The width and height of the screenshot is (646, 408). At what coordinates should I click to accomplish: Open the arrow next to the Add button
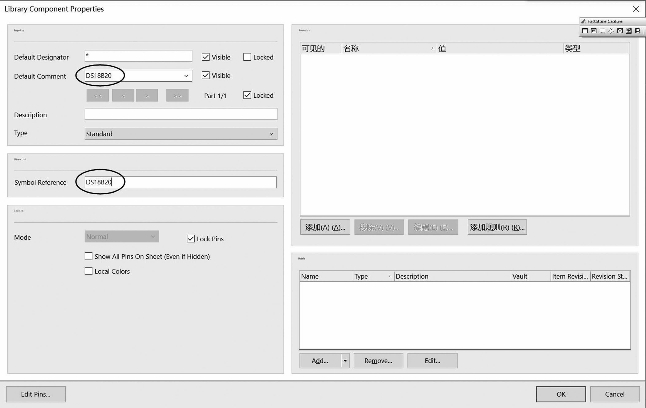[x=345, y=361]
